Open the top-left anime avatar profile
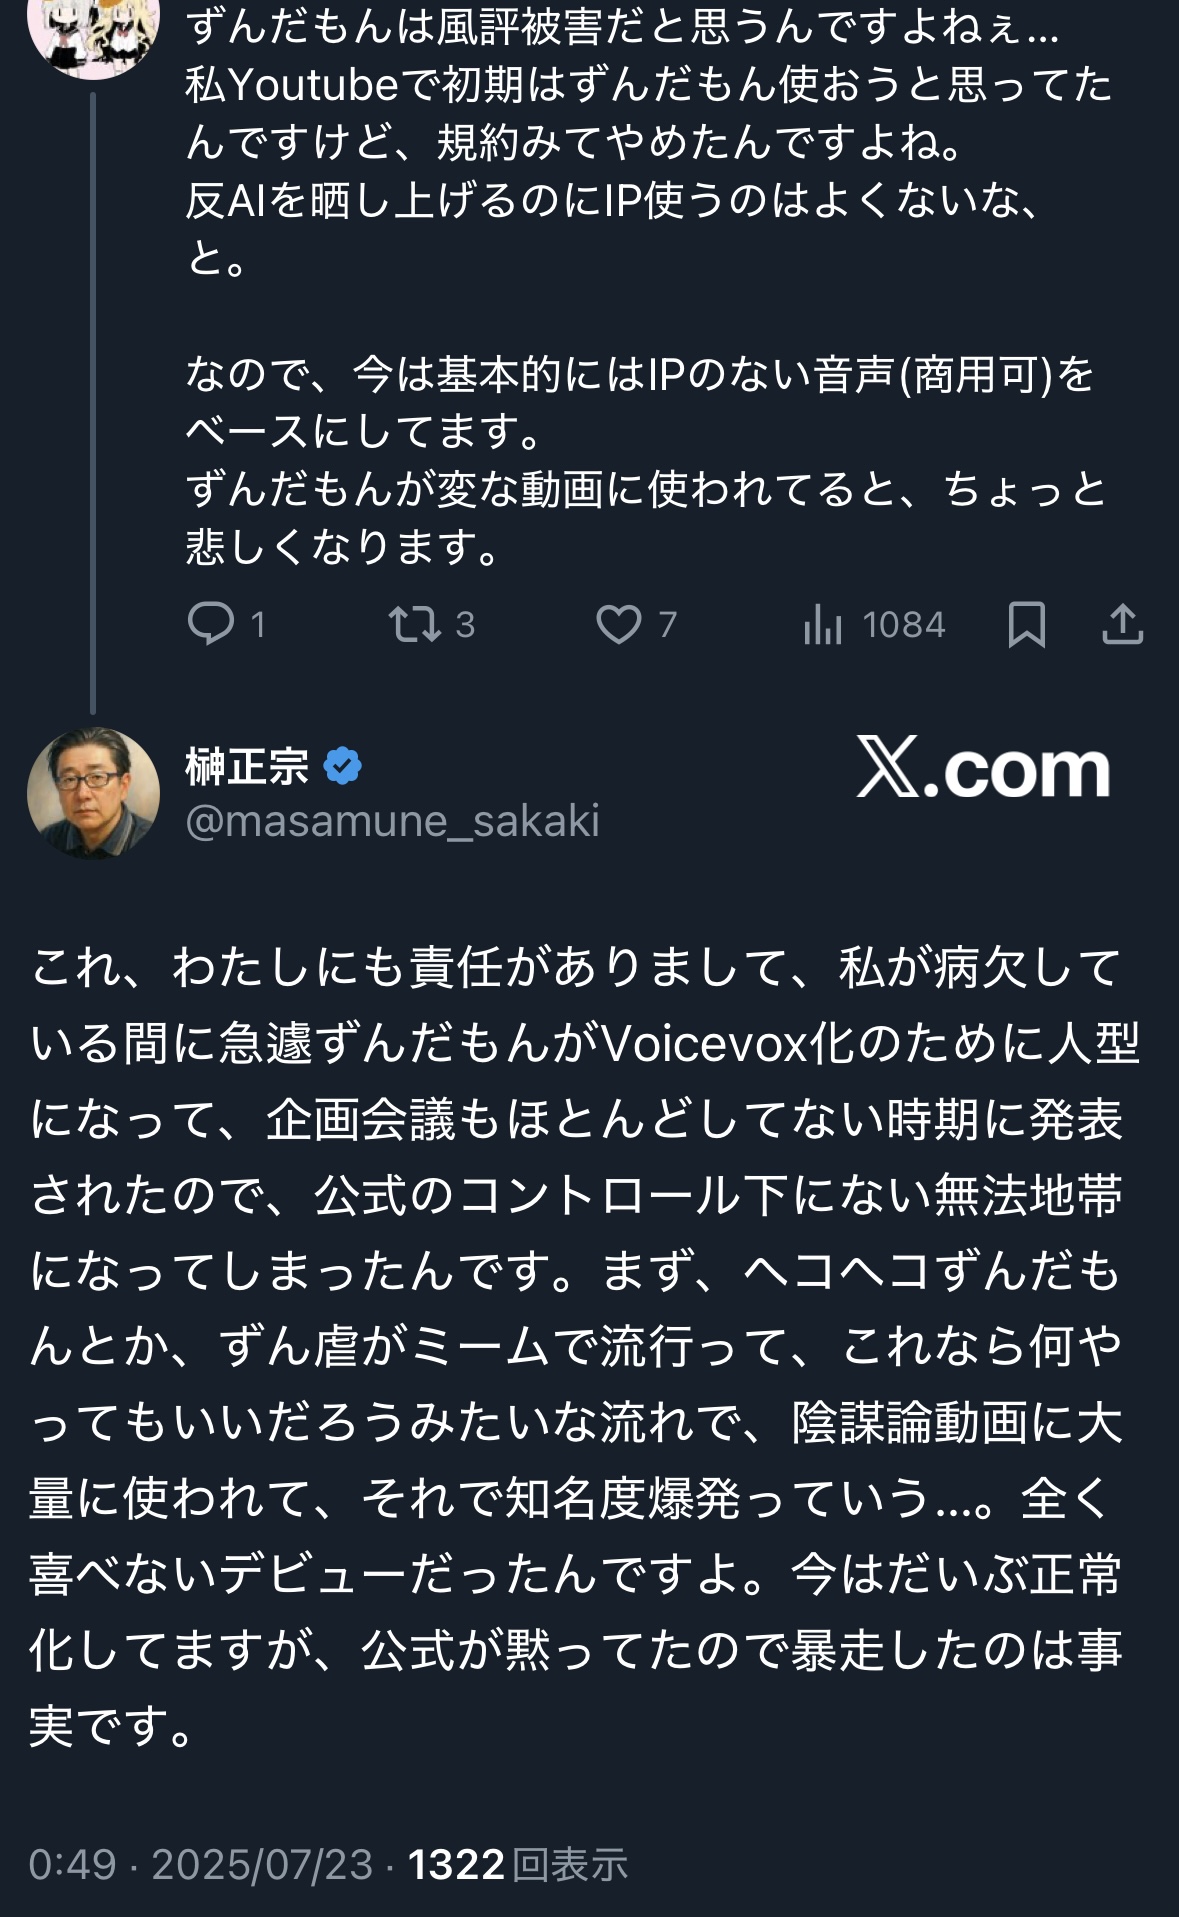The image size is (1179, 1917). pyautogui.click(x=93, y=34)
